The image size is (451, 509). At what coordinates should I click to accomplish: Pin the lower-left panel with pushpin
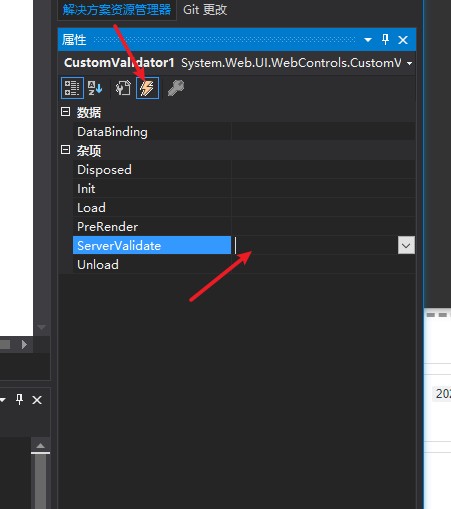(x=19, y=400)
